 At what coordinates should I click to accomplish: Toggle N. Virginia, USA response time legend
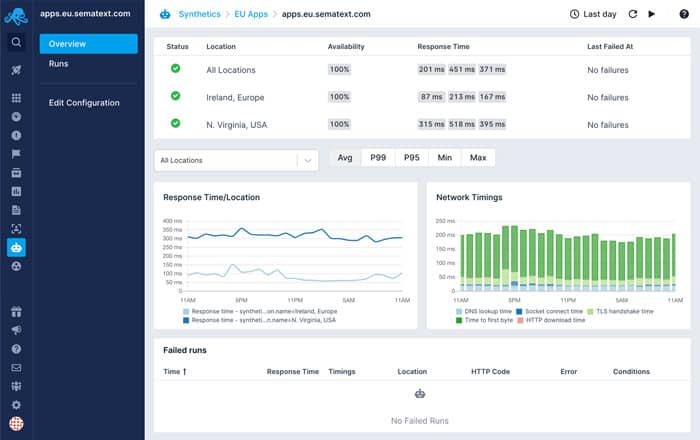coord(259,320)
